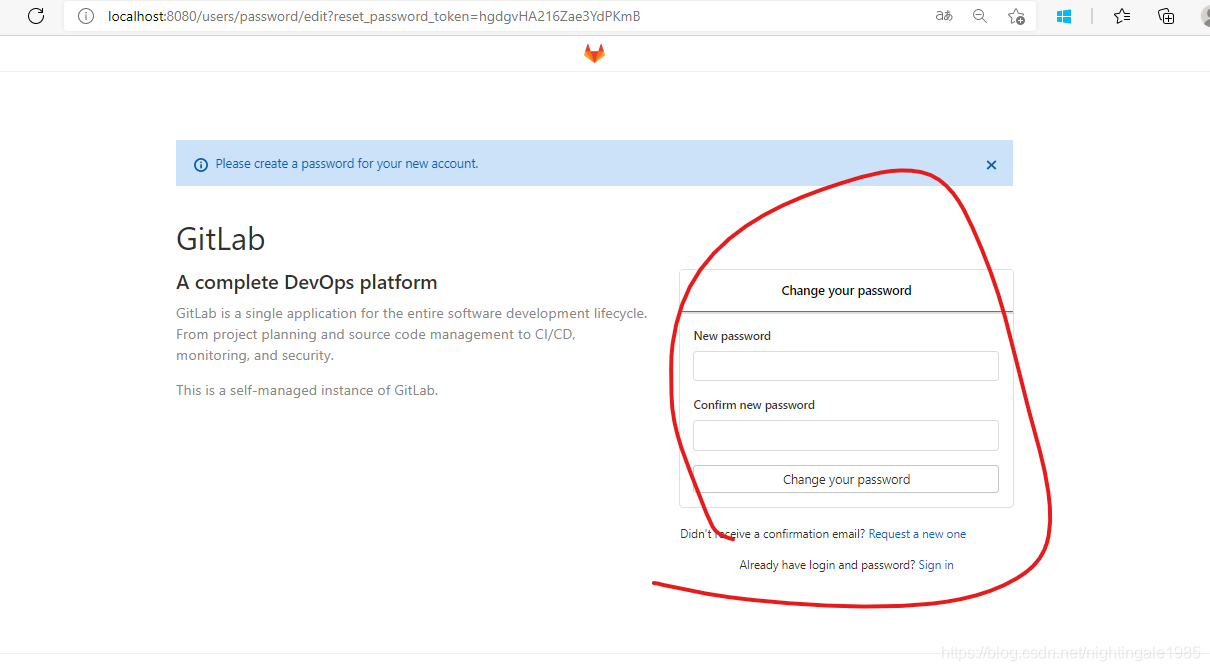1210x671 pixels.
Task: Open the favorites list icon
Action: pos(1122,16)
